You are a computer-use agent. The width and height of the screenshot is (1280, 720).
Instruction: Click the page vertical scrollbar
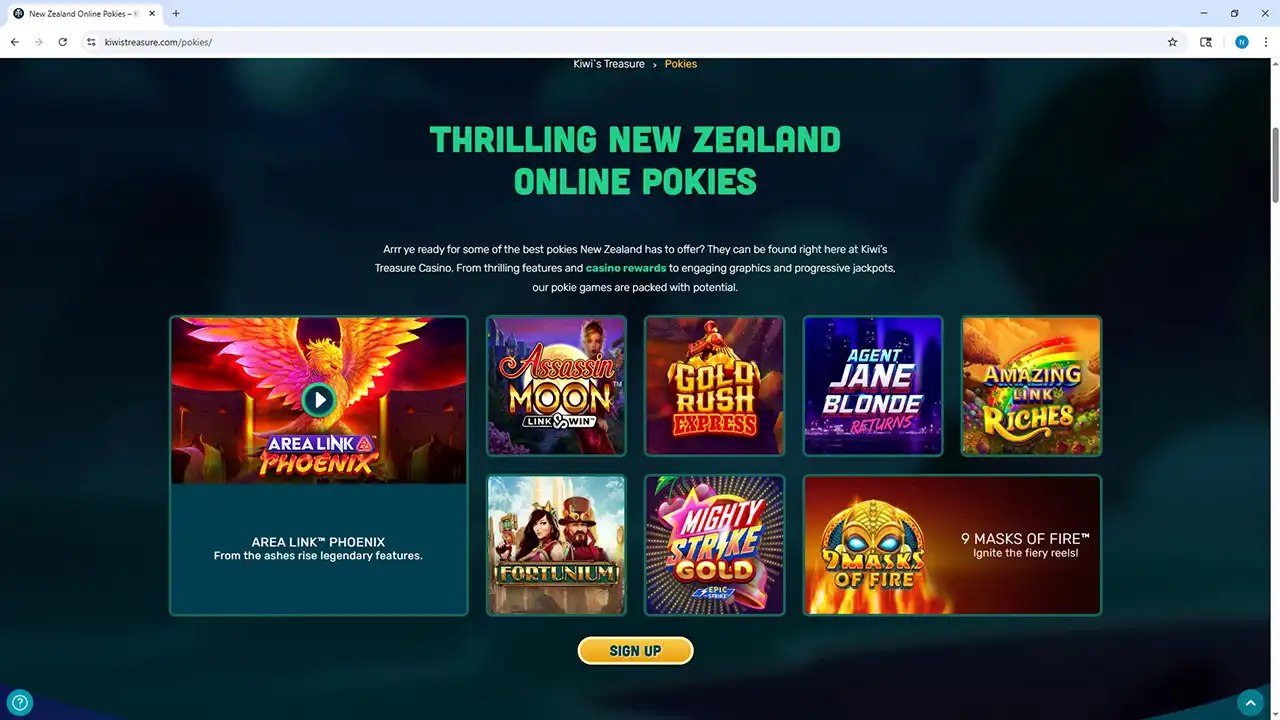click(1274, 165)
